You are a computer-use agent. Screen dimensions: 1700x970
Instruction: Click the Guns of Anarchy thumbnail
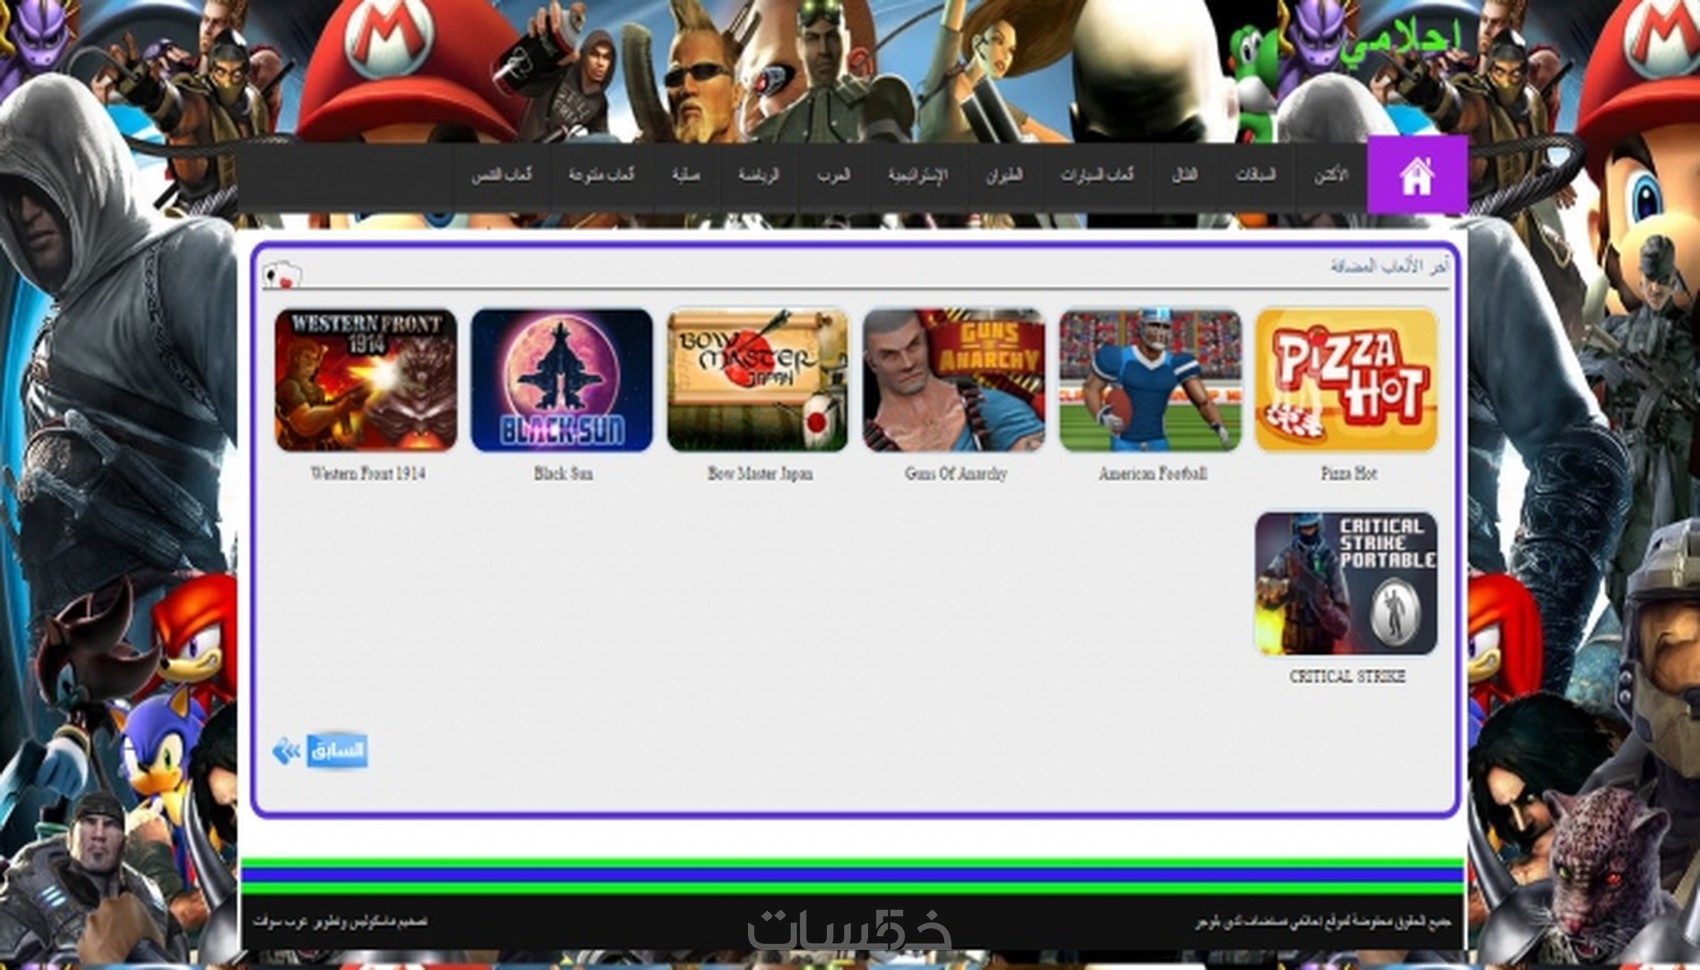point(954,380)
